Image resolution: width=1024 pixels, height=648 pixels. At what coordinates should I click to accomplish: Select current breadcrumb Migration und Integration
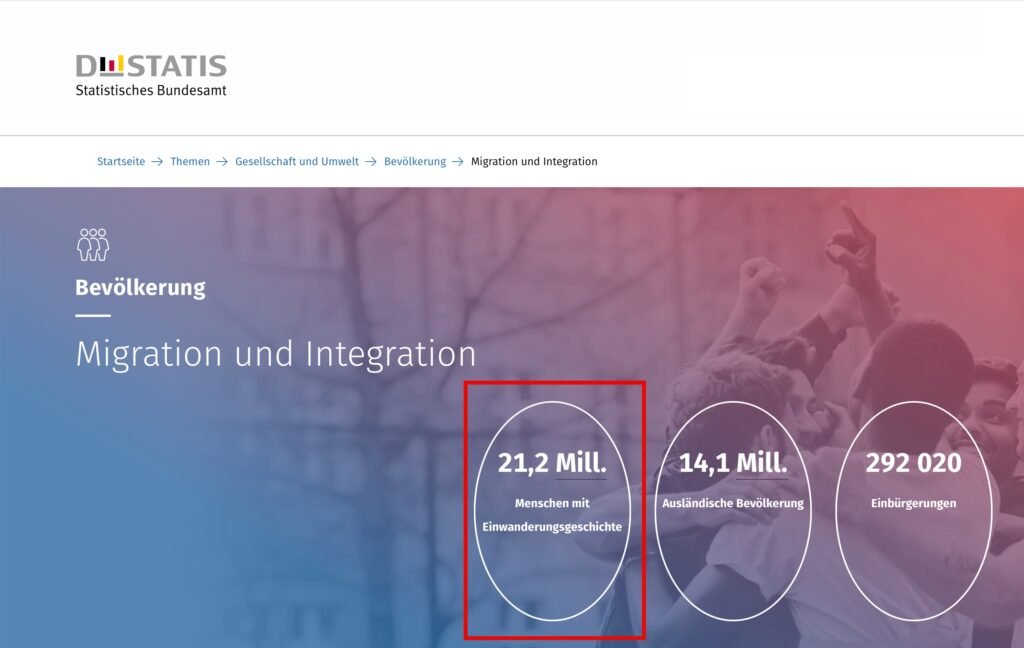tap(534, 162)
